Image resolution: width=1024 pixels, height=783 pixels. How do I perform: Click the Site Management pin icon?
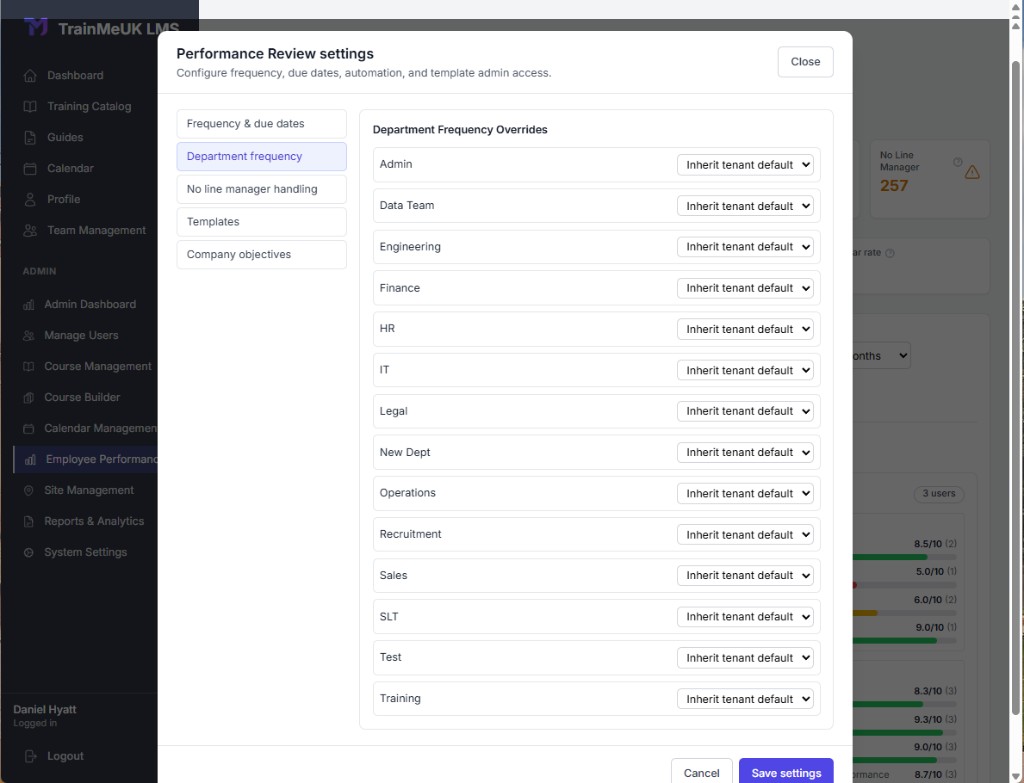tap(29, 491)
